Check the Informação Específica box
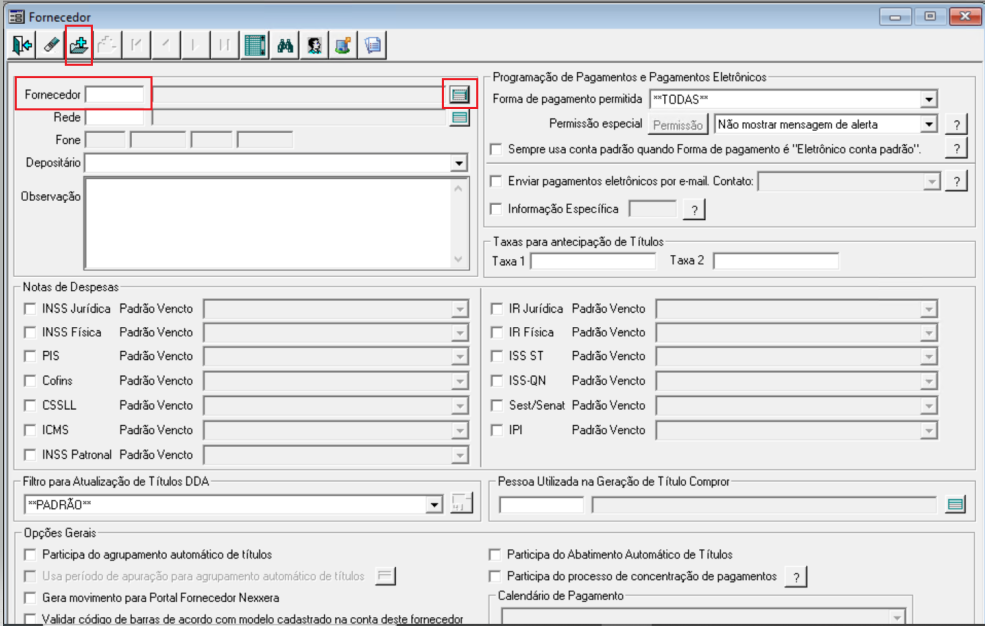985x626 pixels. [496, 208]
